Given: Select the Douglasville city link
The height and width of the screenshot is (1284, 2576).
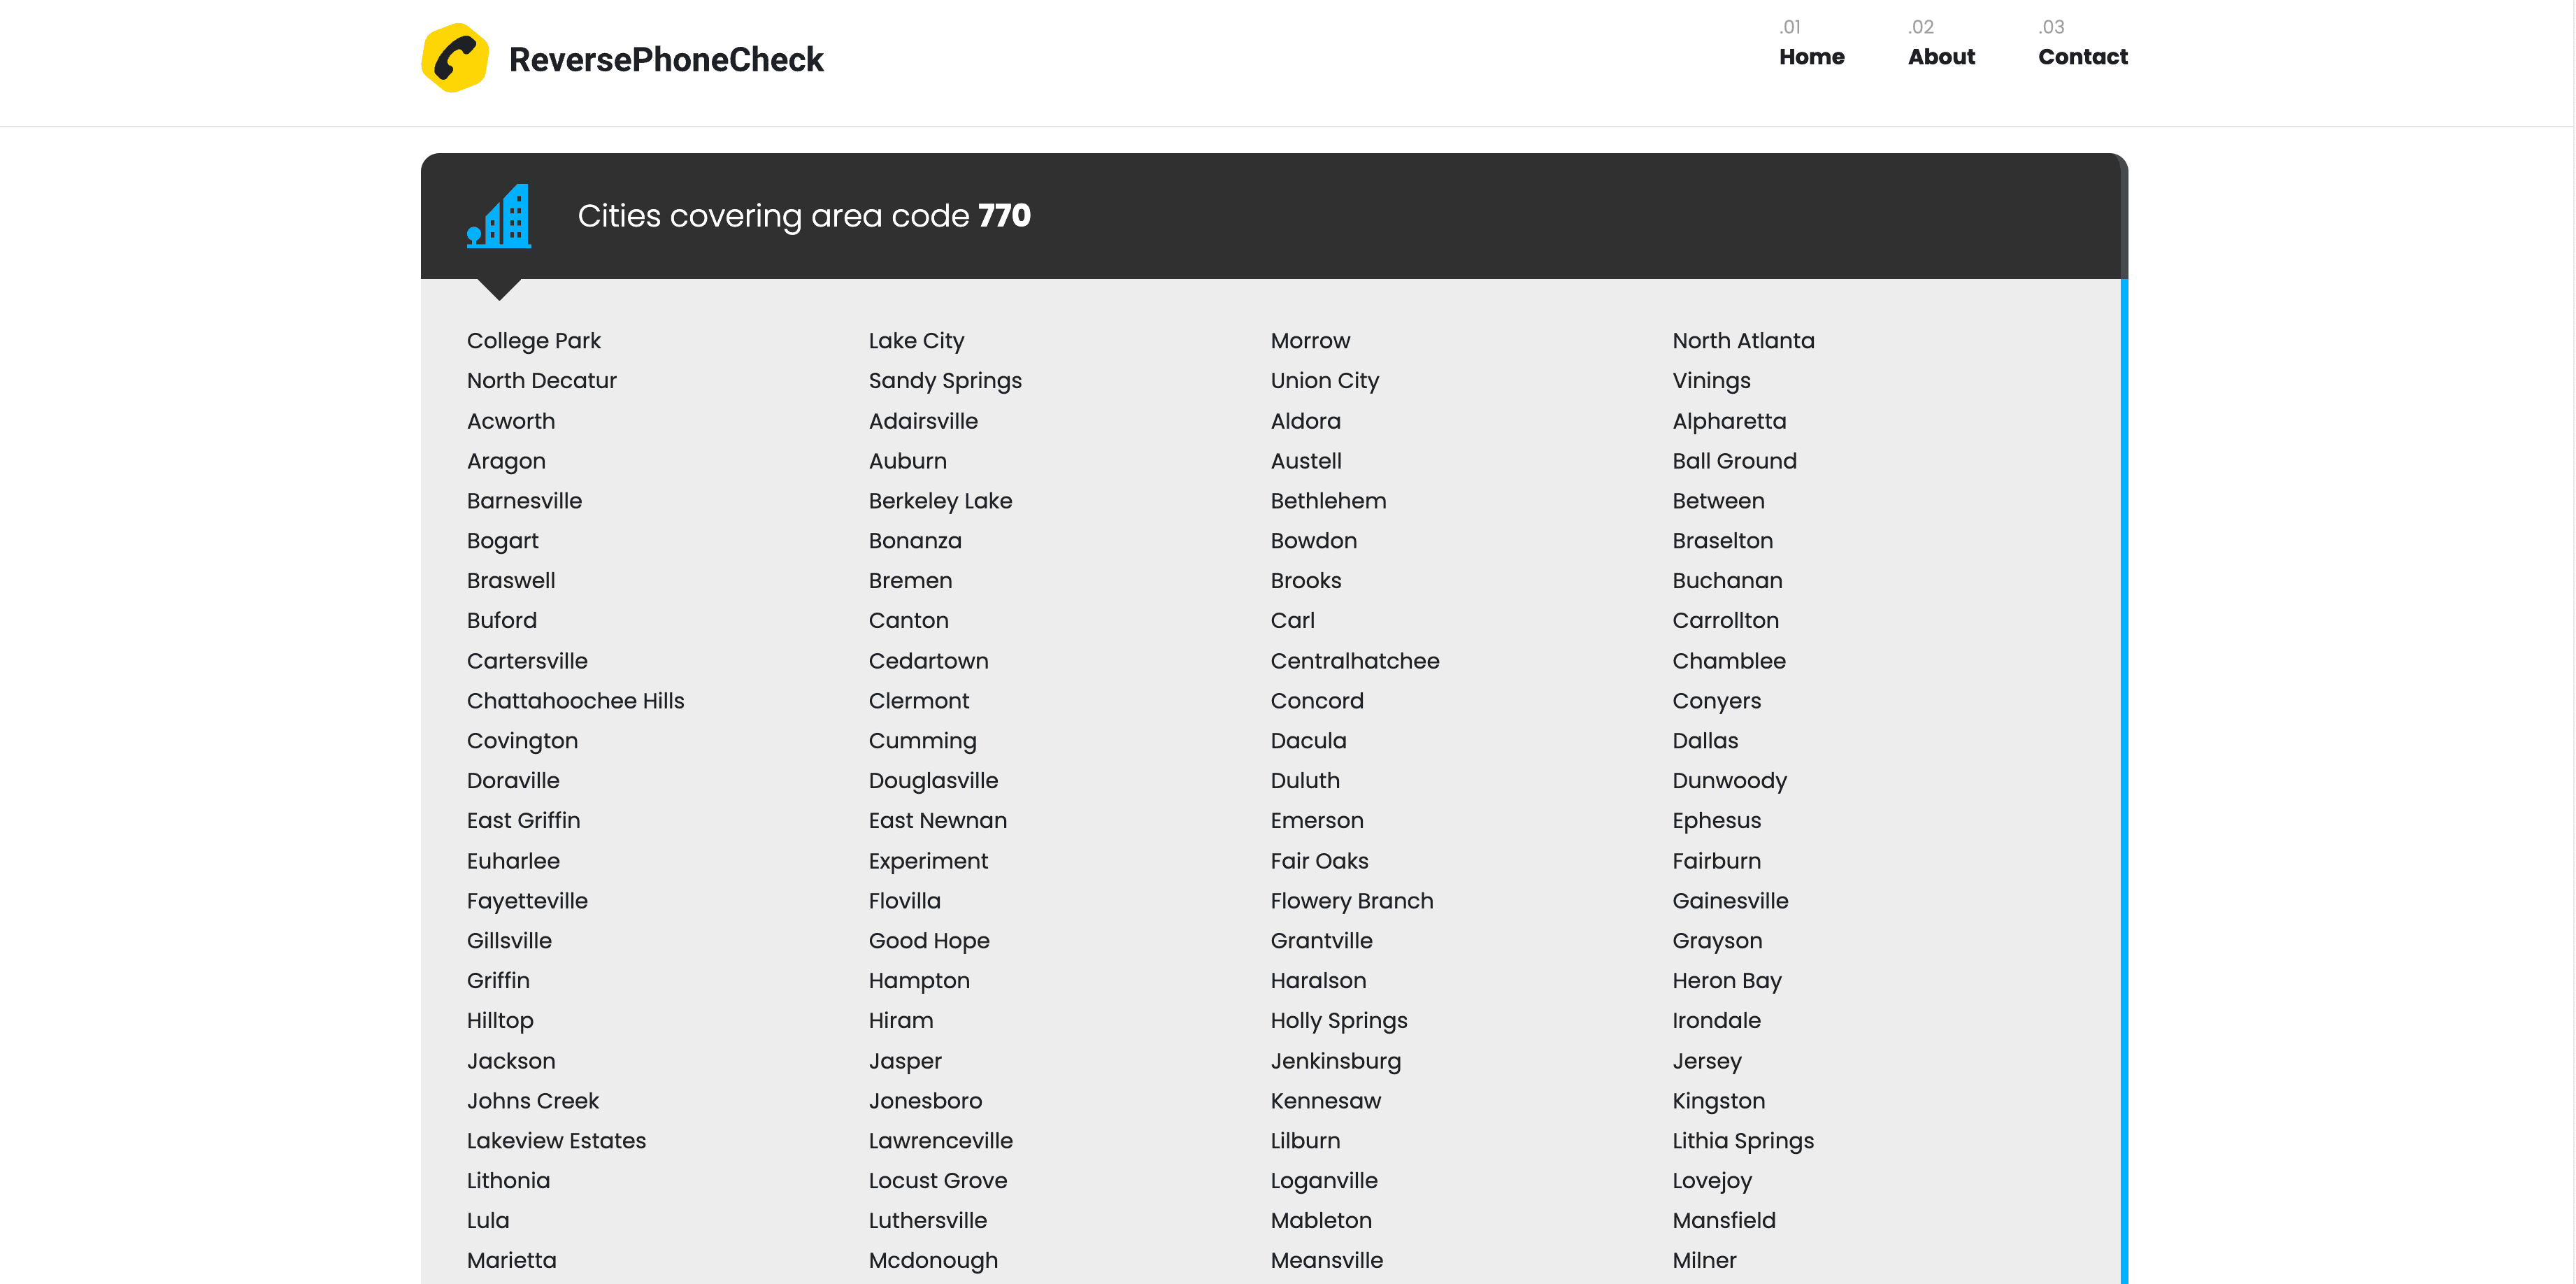Looking at the screenshot, I should [x=933, y=781].
